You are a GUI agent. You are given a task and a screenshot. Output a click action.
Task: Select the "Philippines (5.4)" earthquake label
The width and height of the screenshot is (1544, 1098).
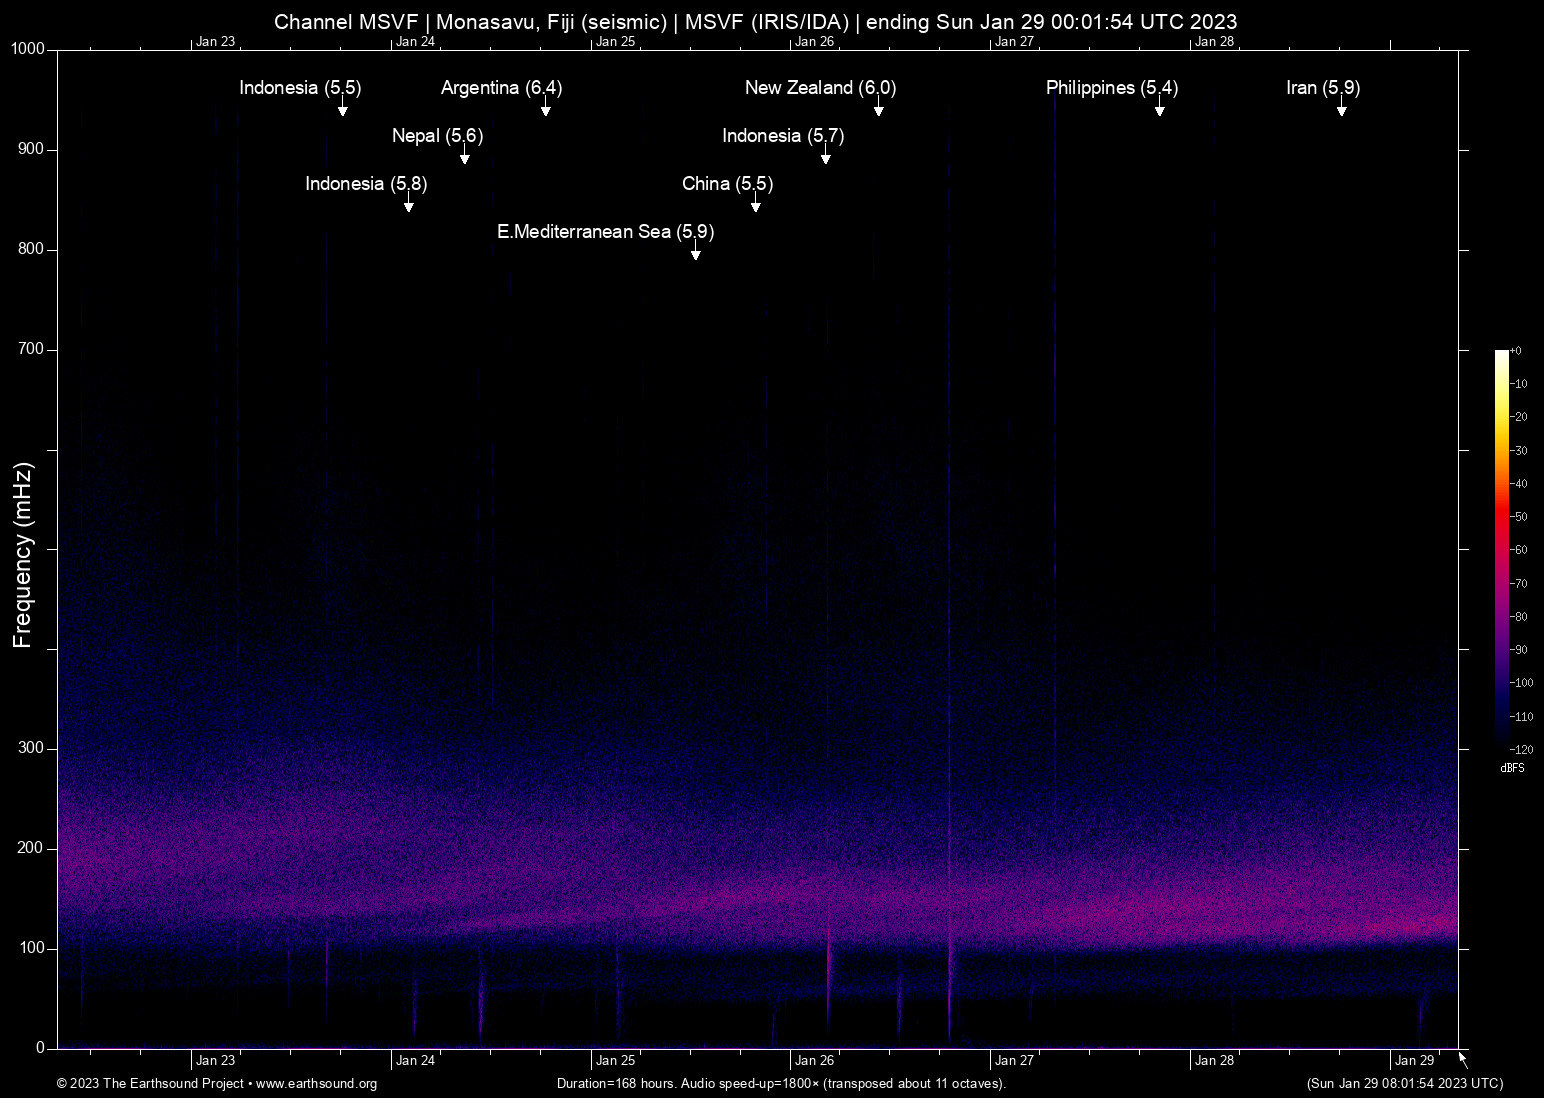1112,88
